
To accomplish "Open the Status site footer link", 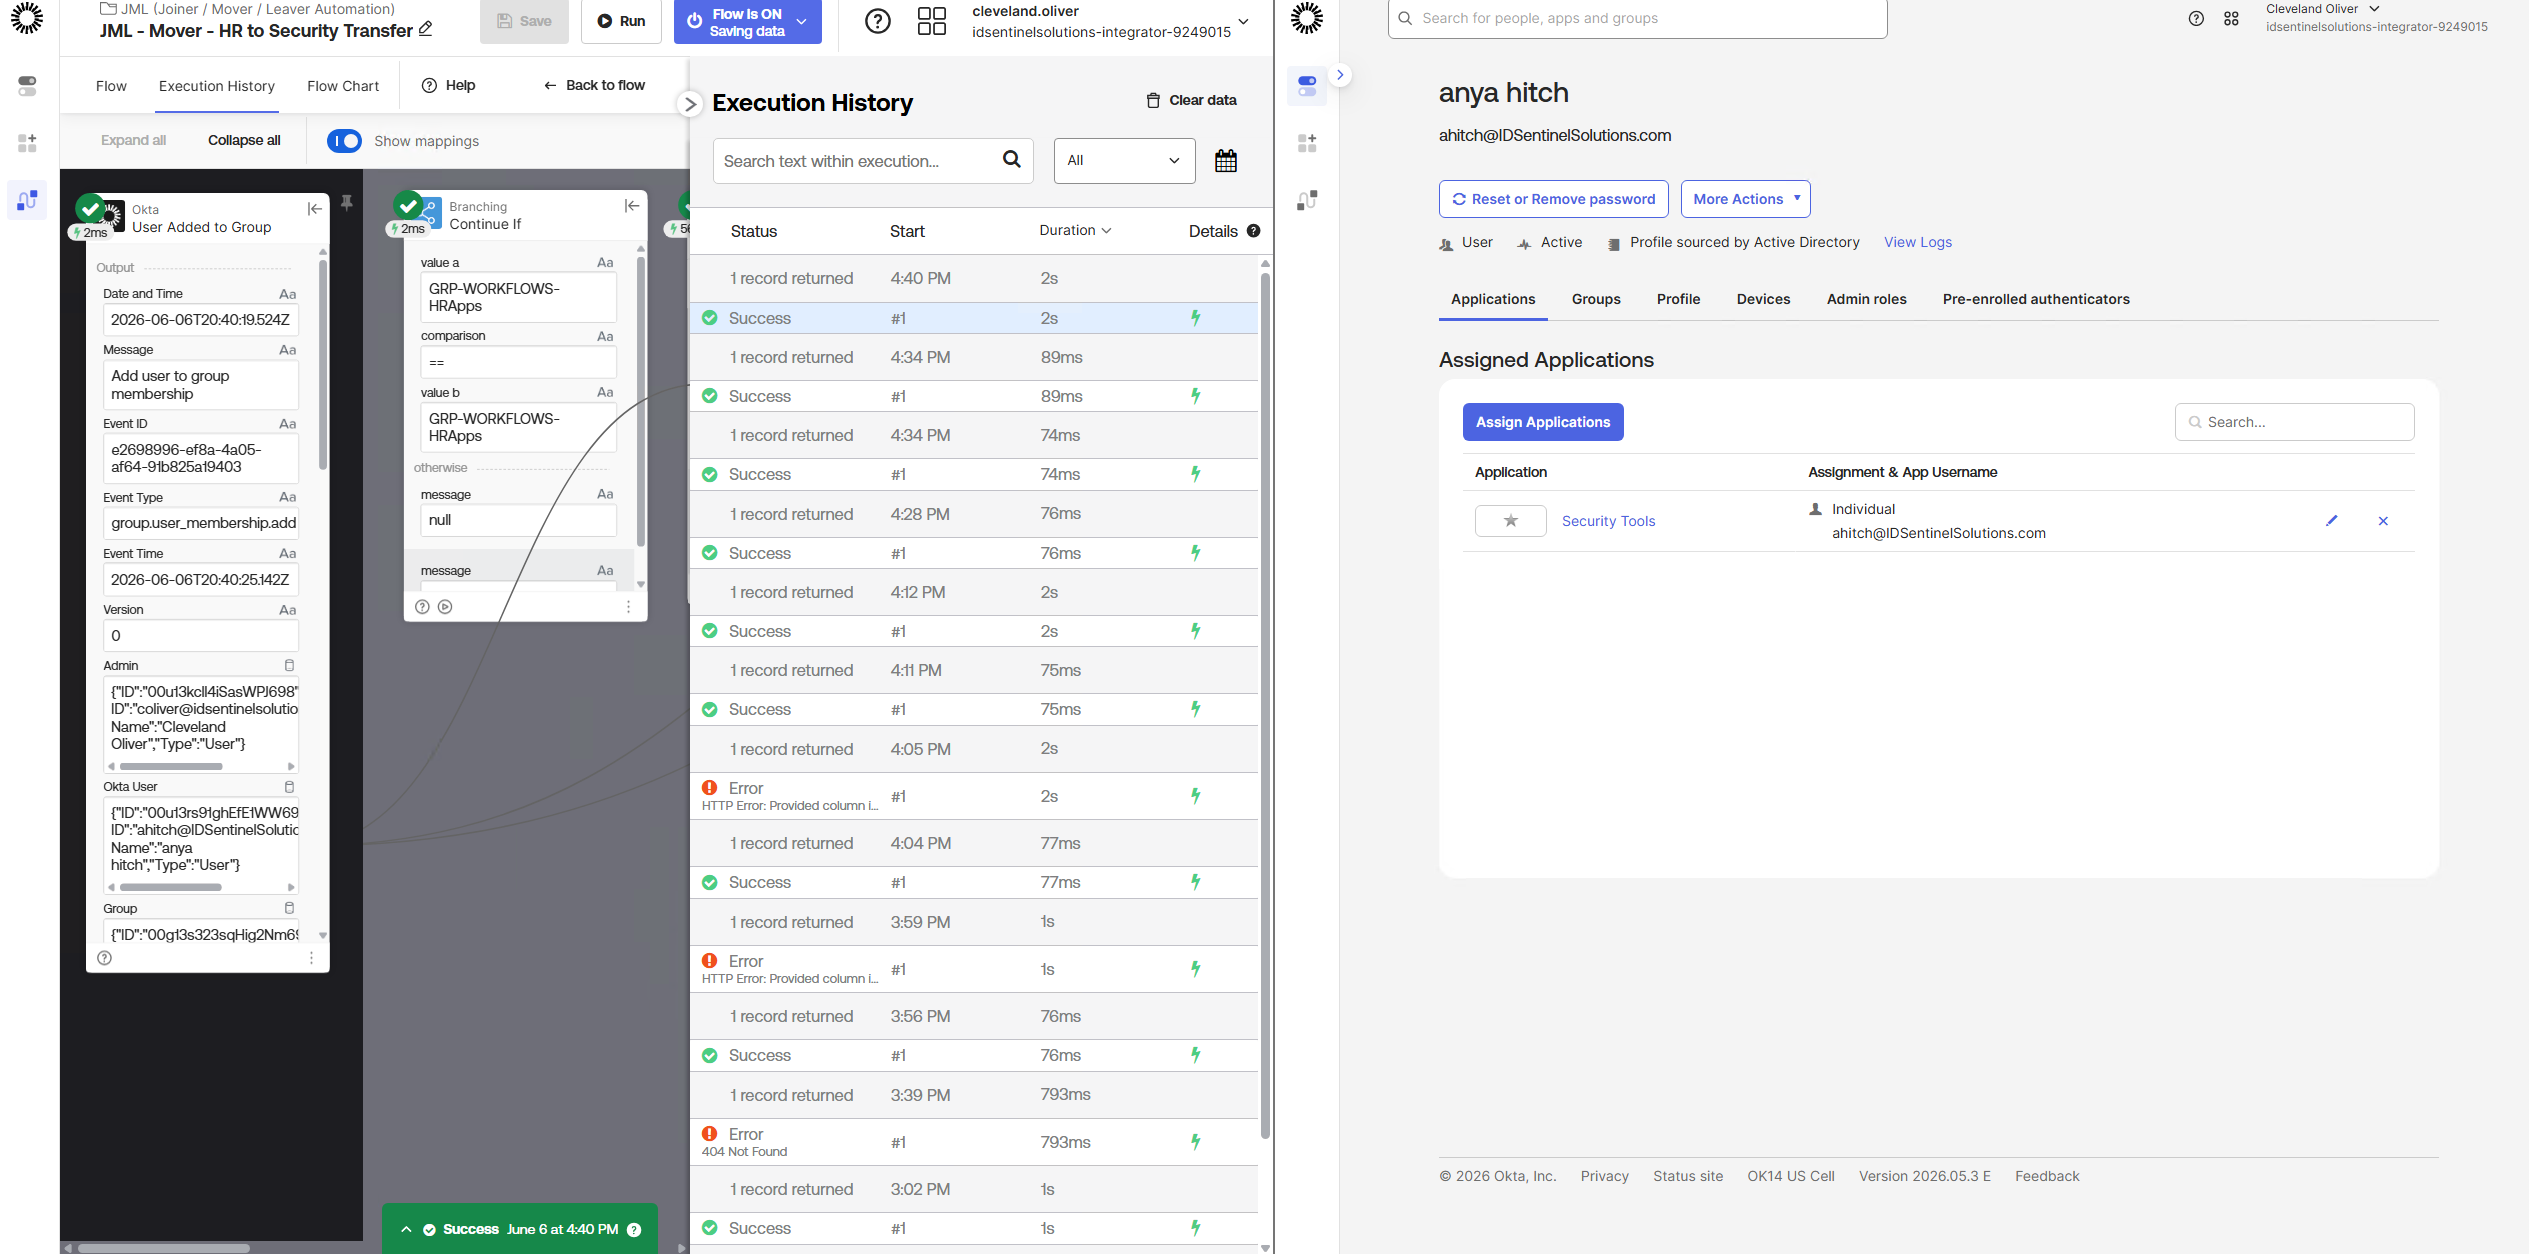I will (1688, 1176).
